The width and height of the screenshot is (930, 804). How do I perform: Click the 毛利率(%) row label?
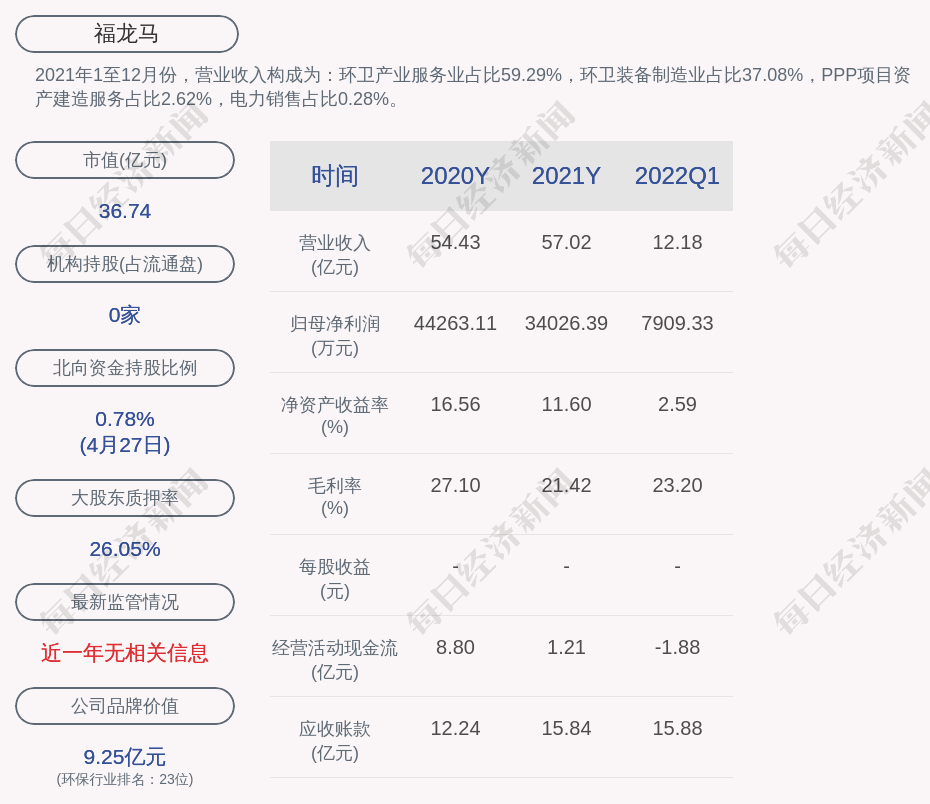coord(335,497)
